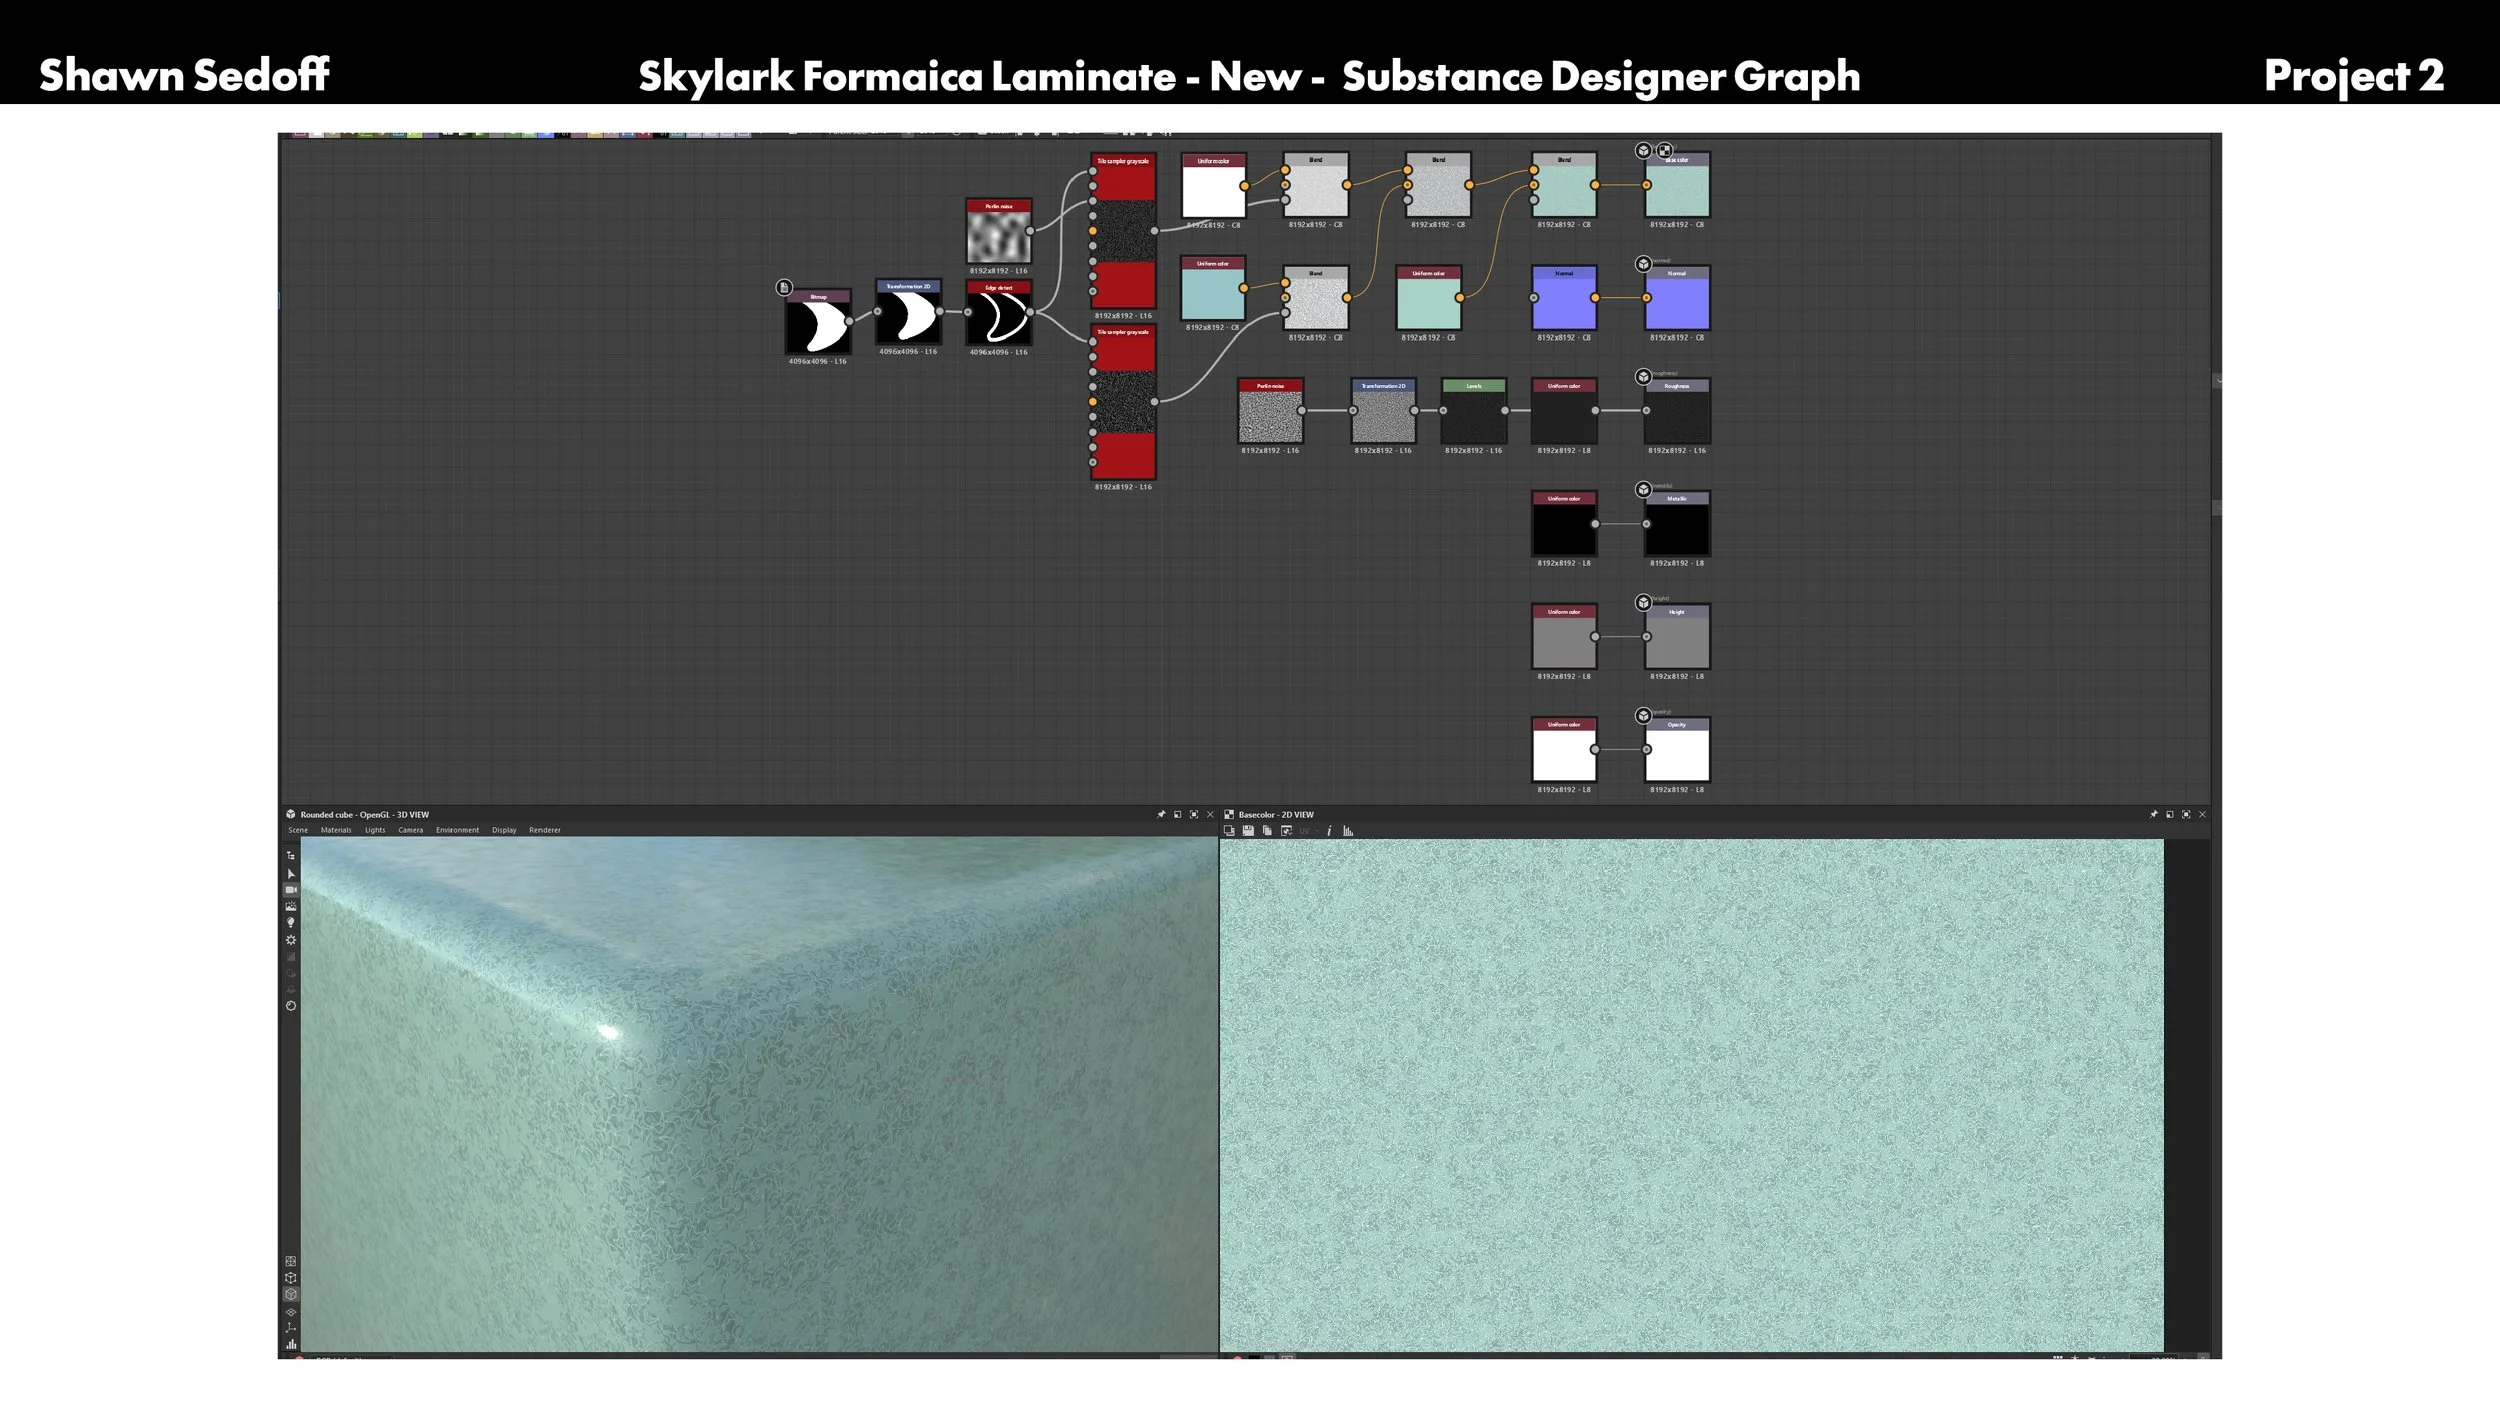The height and width of the screenshot is (1406, 2500).
Task: Click the tiling image icon in 2D view toolbar
Action: 1286,831
